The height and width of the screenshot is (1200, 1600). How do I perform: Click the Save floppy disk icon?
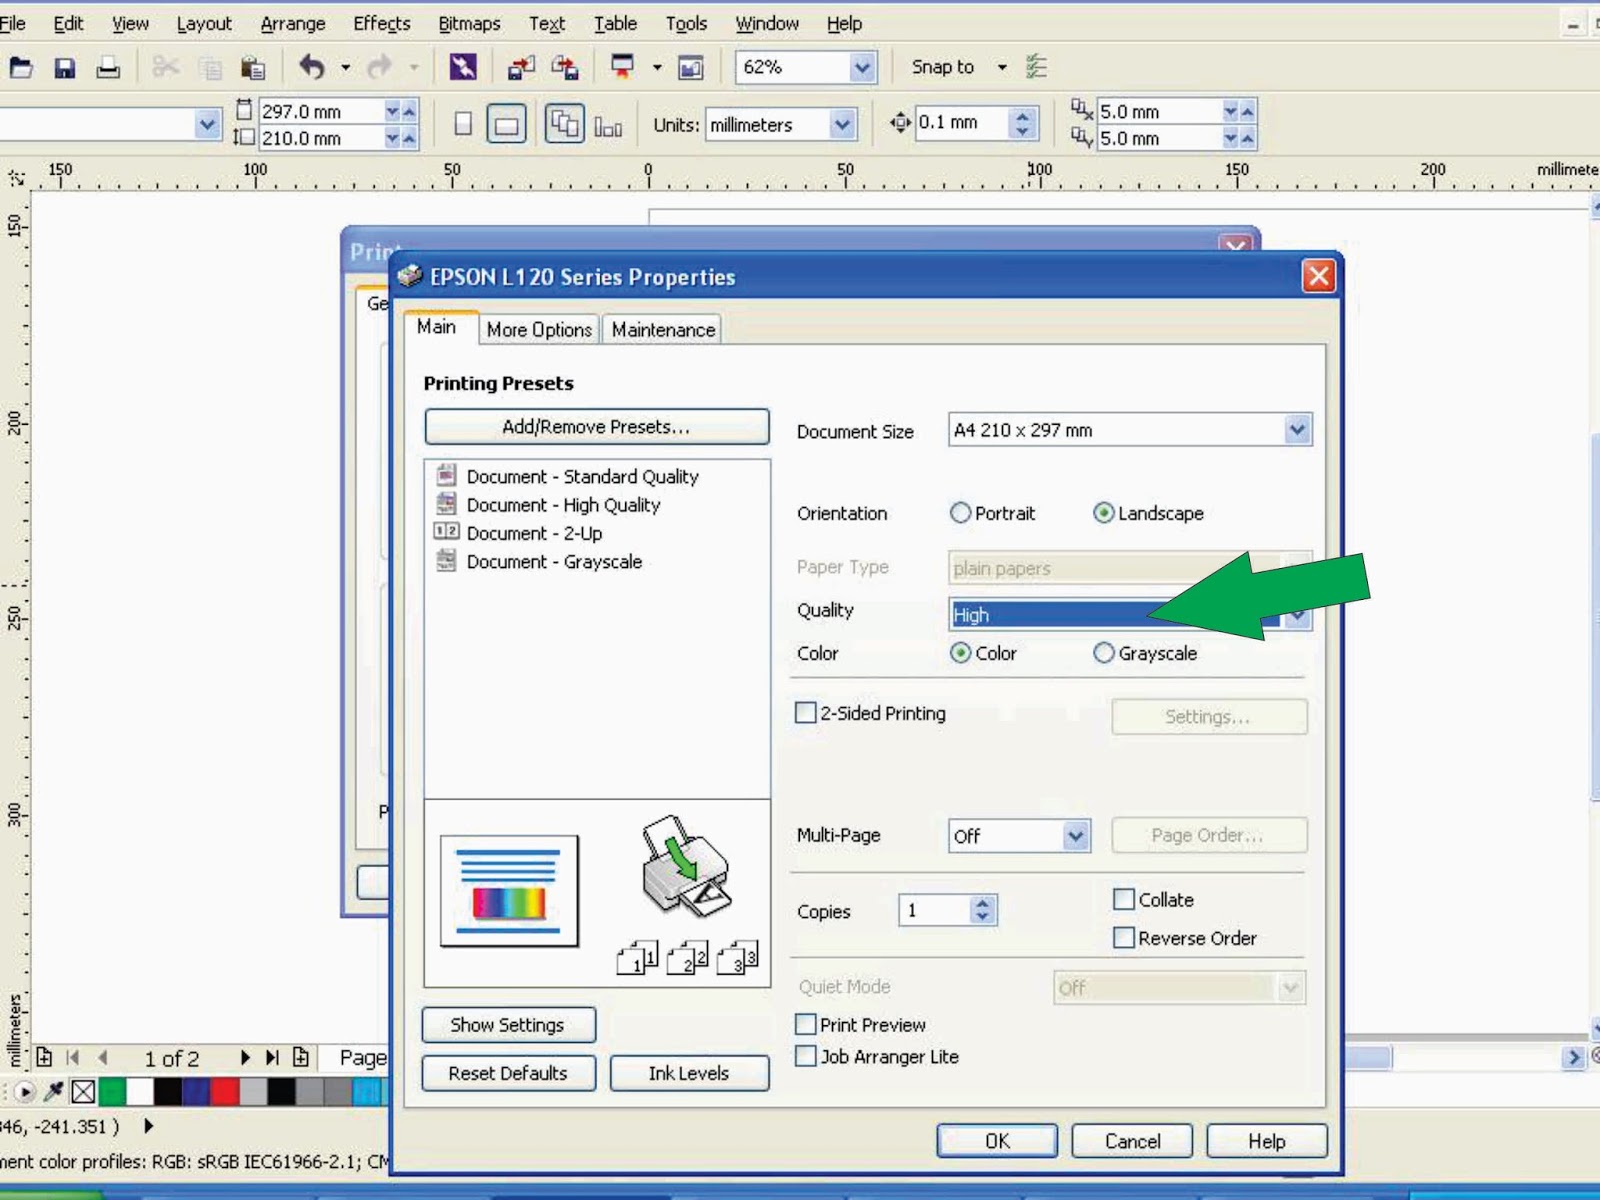point(65,67)
